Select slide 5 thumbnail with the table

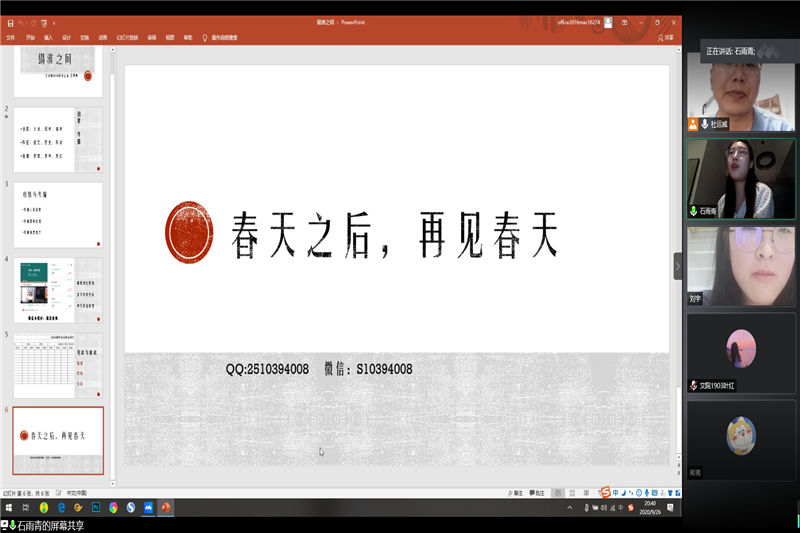click(x=57, y=364)
